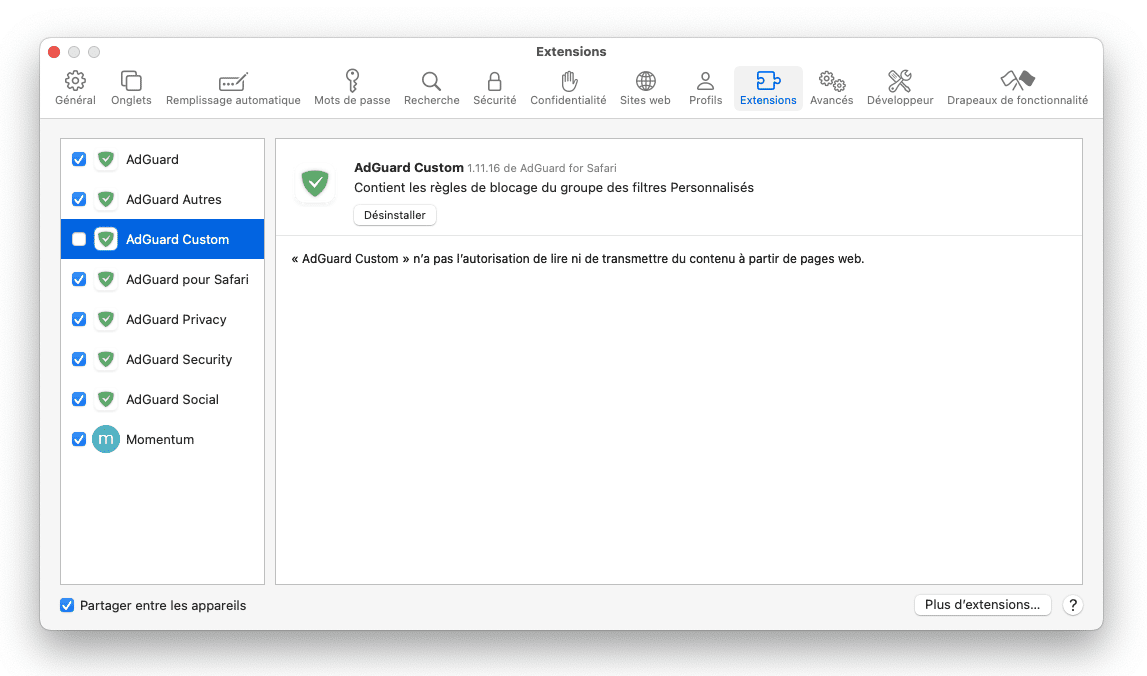Open the Confidentialité preferences tab
Viewport: 1147px width, 676px height.
click(568, 89)
